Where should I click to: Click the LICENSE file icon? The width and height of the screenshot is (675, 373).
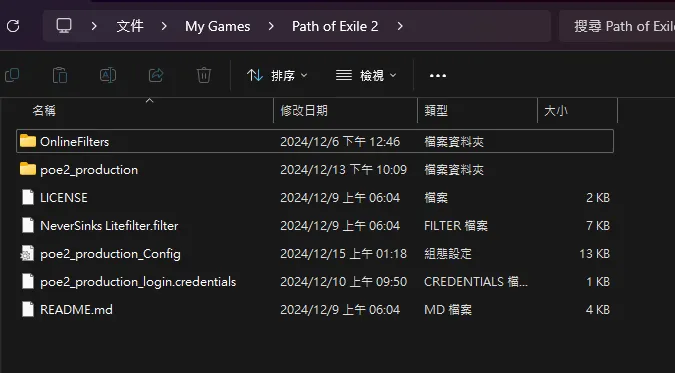(x=28, y=197)
